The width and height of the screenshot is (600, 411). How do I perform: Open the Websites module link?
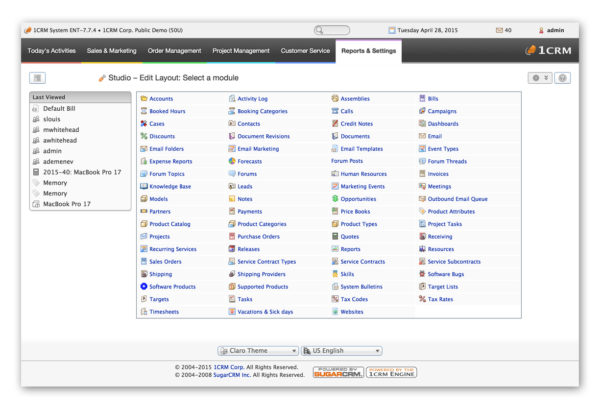point(352,312)
